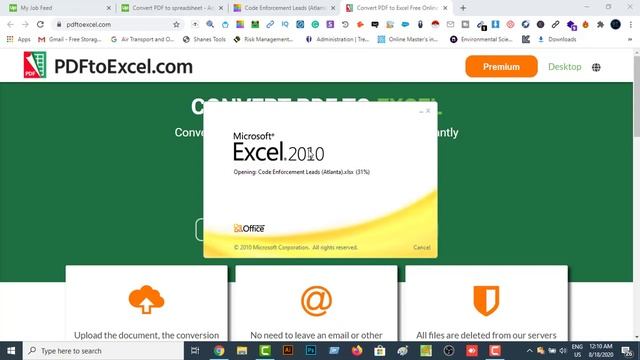The image size is (640, 360).
Task: Open Chrome from the taskbar
Action: click(x=219, y=351)
